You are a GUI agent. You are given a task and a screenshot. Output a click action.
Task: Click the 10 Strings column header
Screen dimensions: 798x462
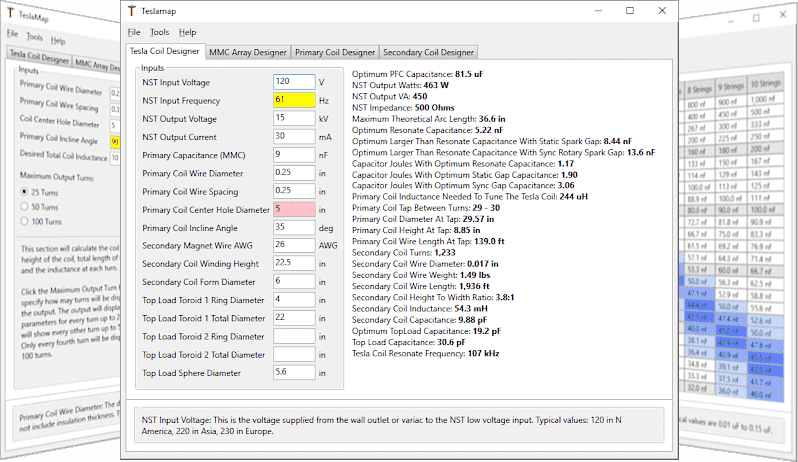764,90
